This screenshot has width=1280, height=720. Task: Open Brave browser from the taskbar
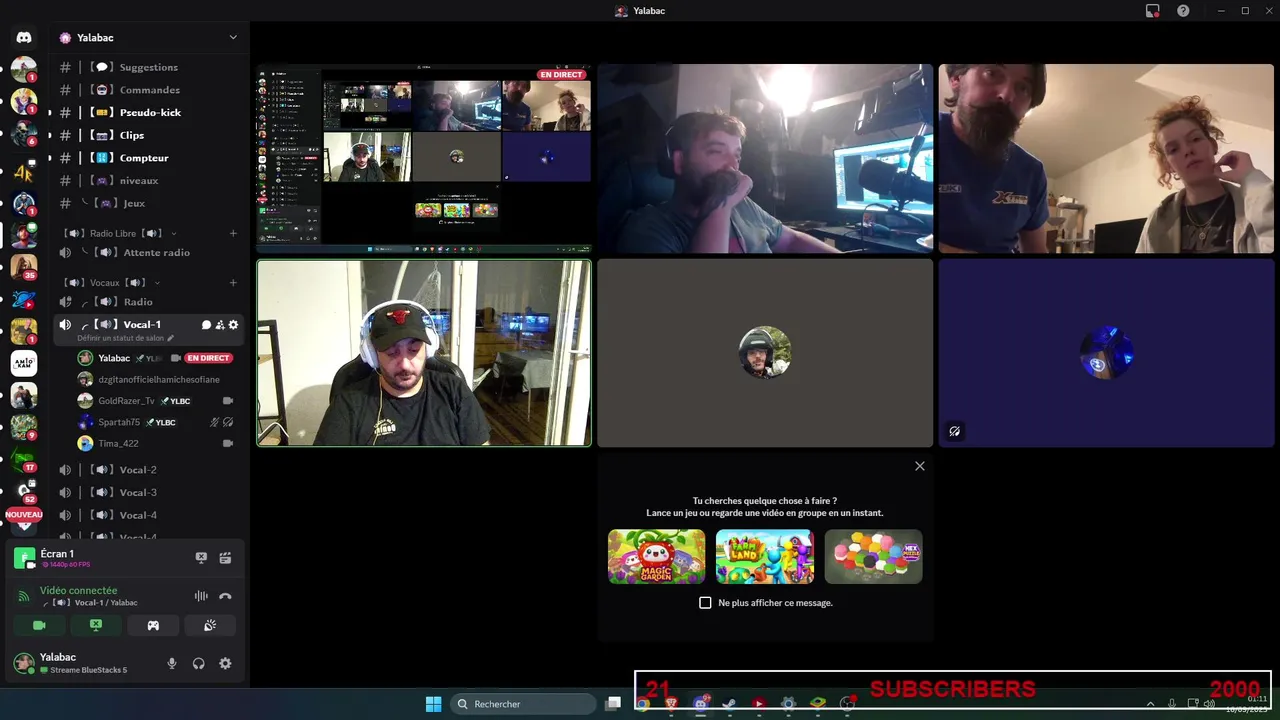coord(671,704)
